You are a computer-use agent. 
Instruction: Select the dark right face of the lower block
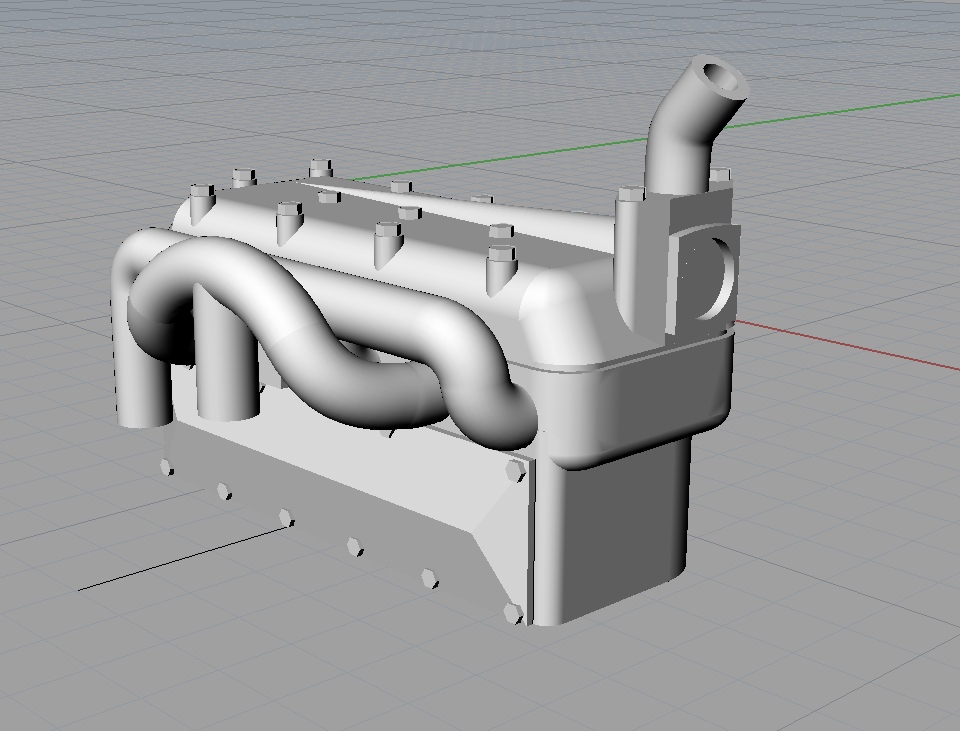(620, 530)
